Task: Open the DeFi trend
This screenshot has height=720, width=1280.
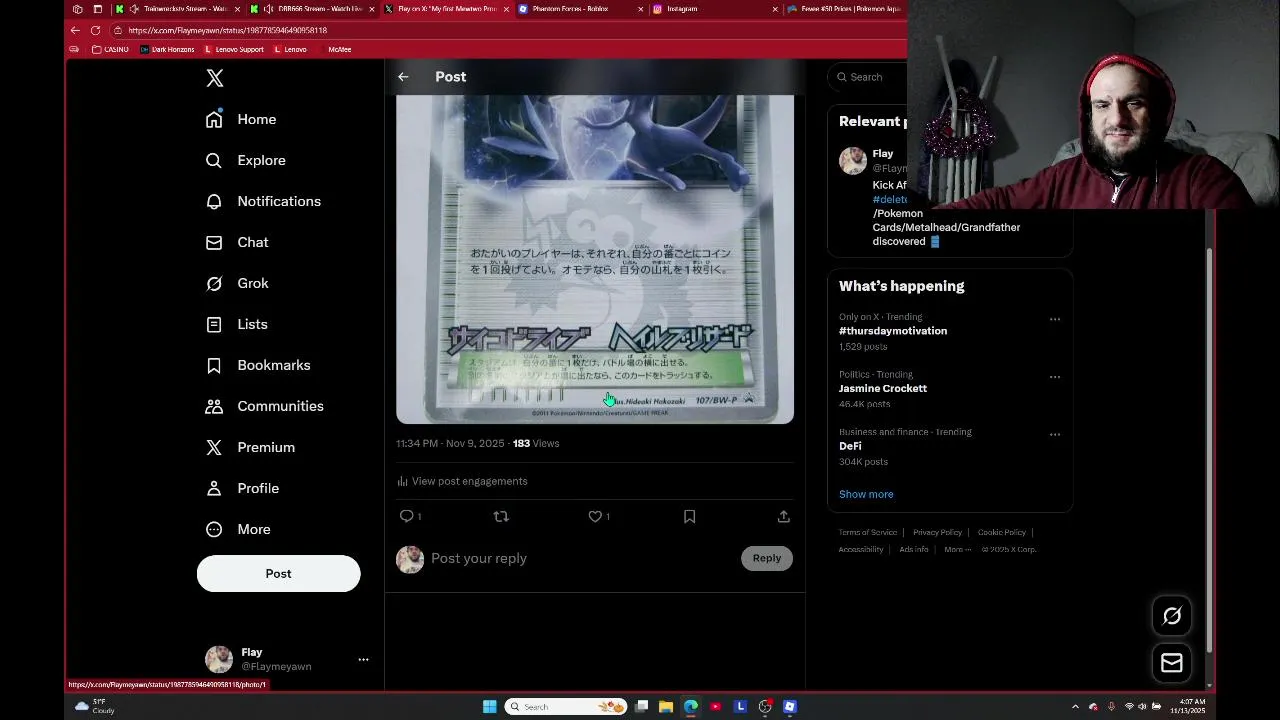Action: (x=850, y=446)
